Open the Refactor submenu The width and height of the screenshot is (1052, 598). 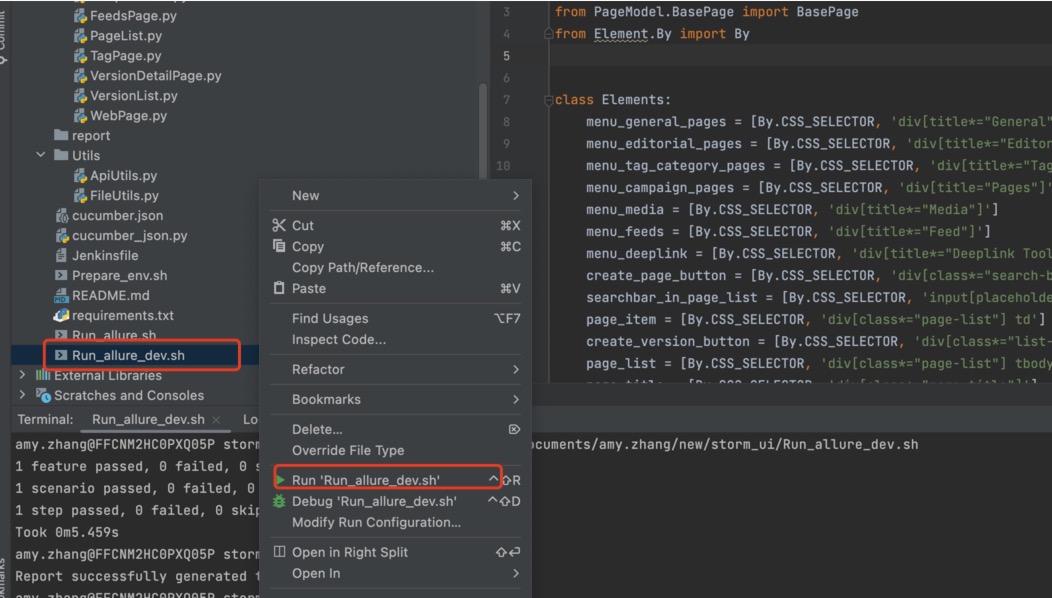(x=400, y=369)
